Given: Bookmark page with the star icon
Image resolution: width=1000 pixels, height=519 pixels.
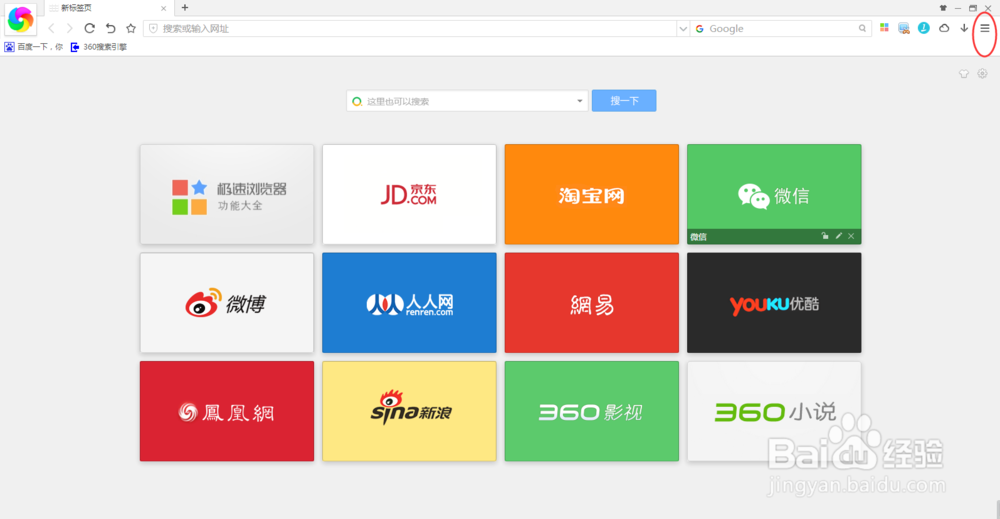Looking at the screenshot, I should tap(131, 29).
